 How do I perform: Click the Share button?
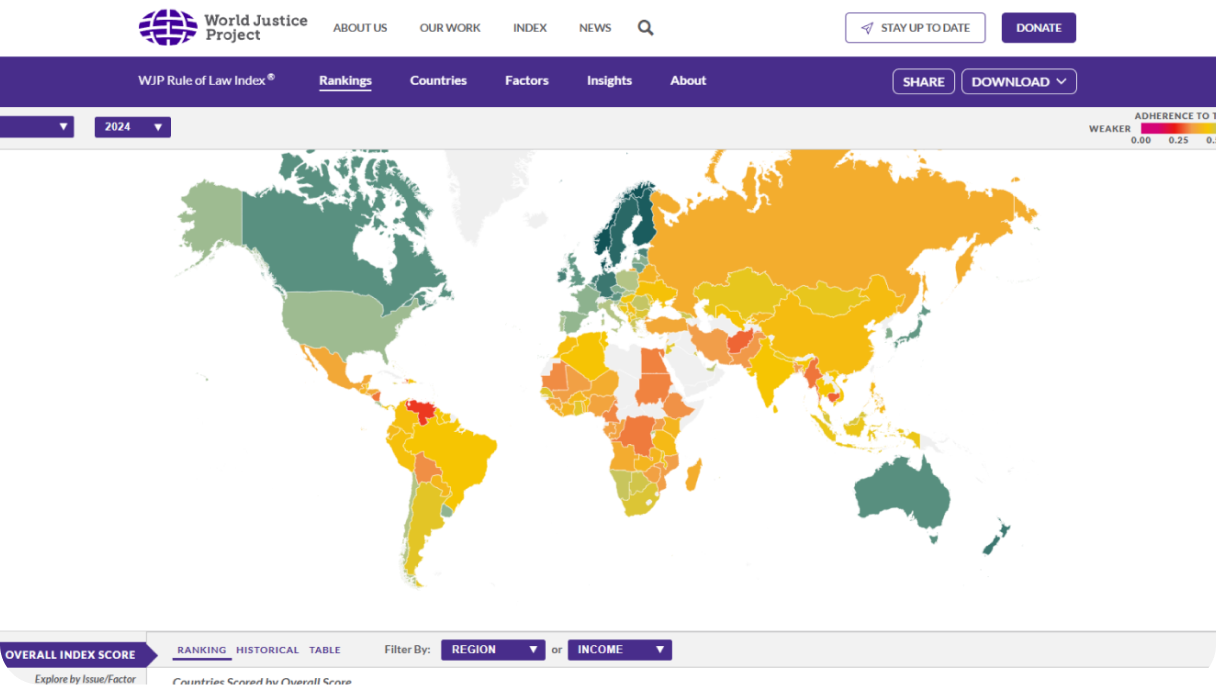923,82
